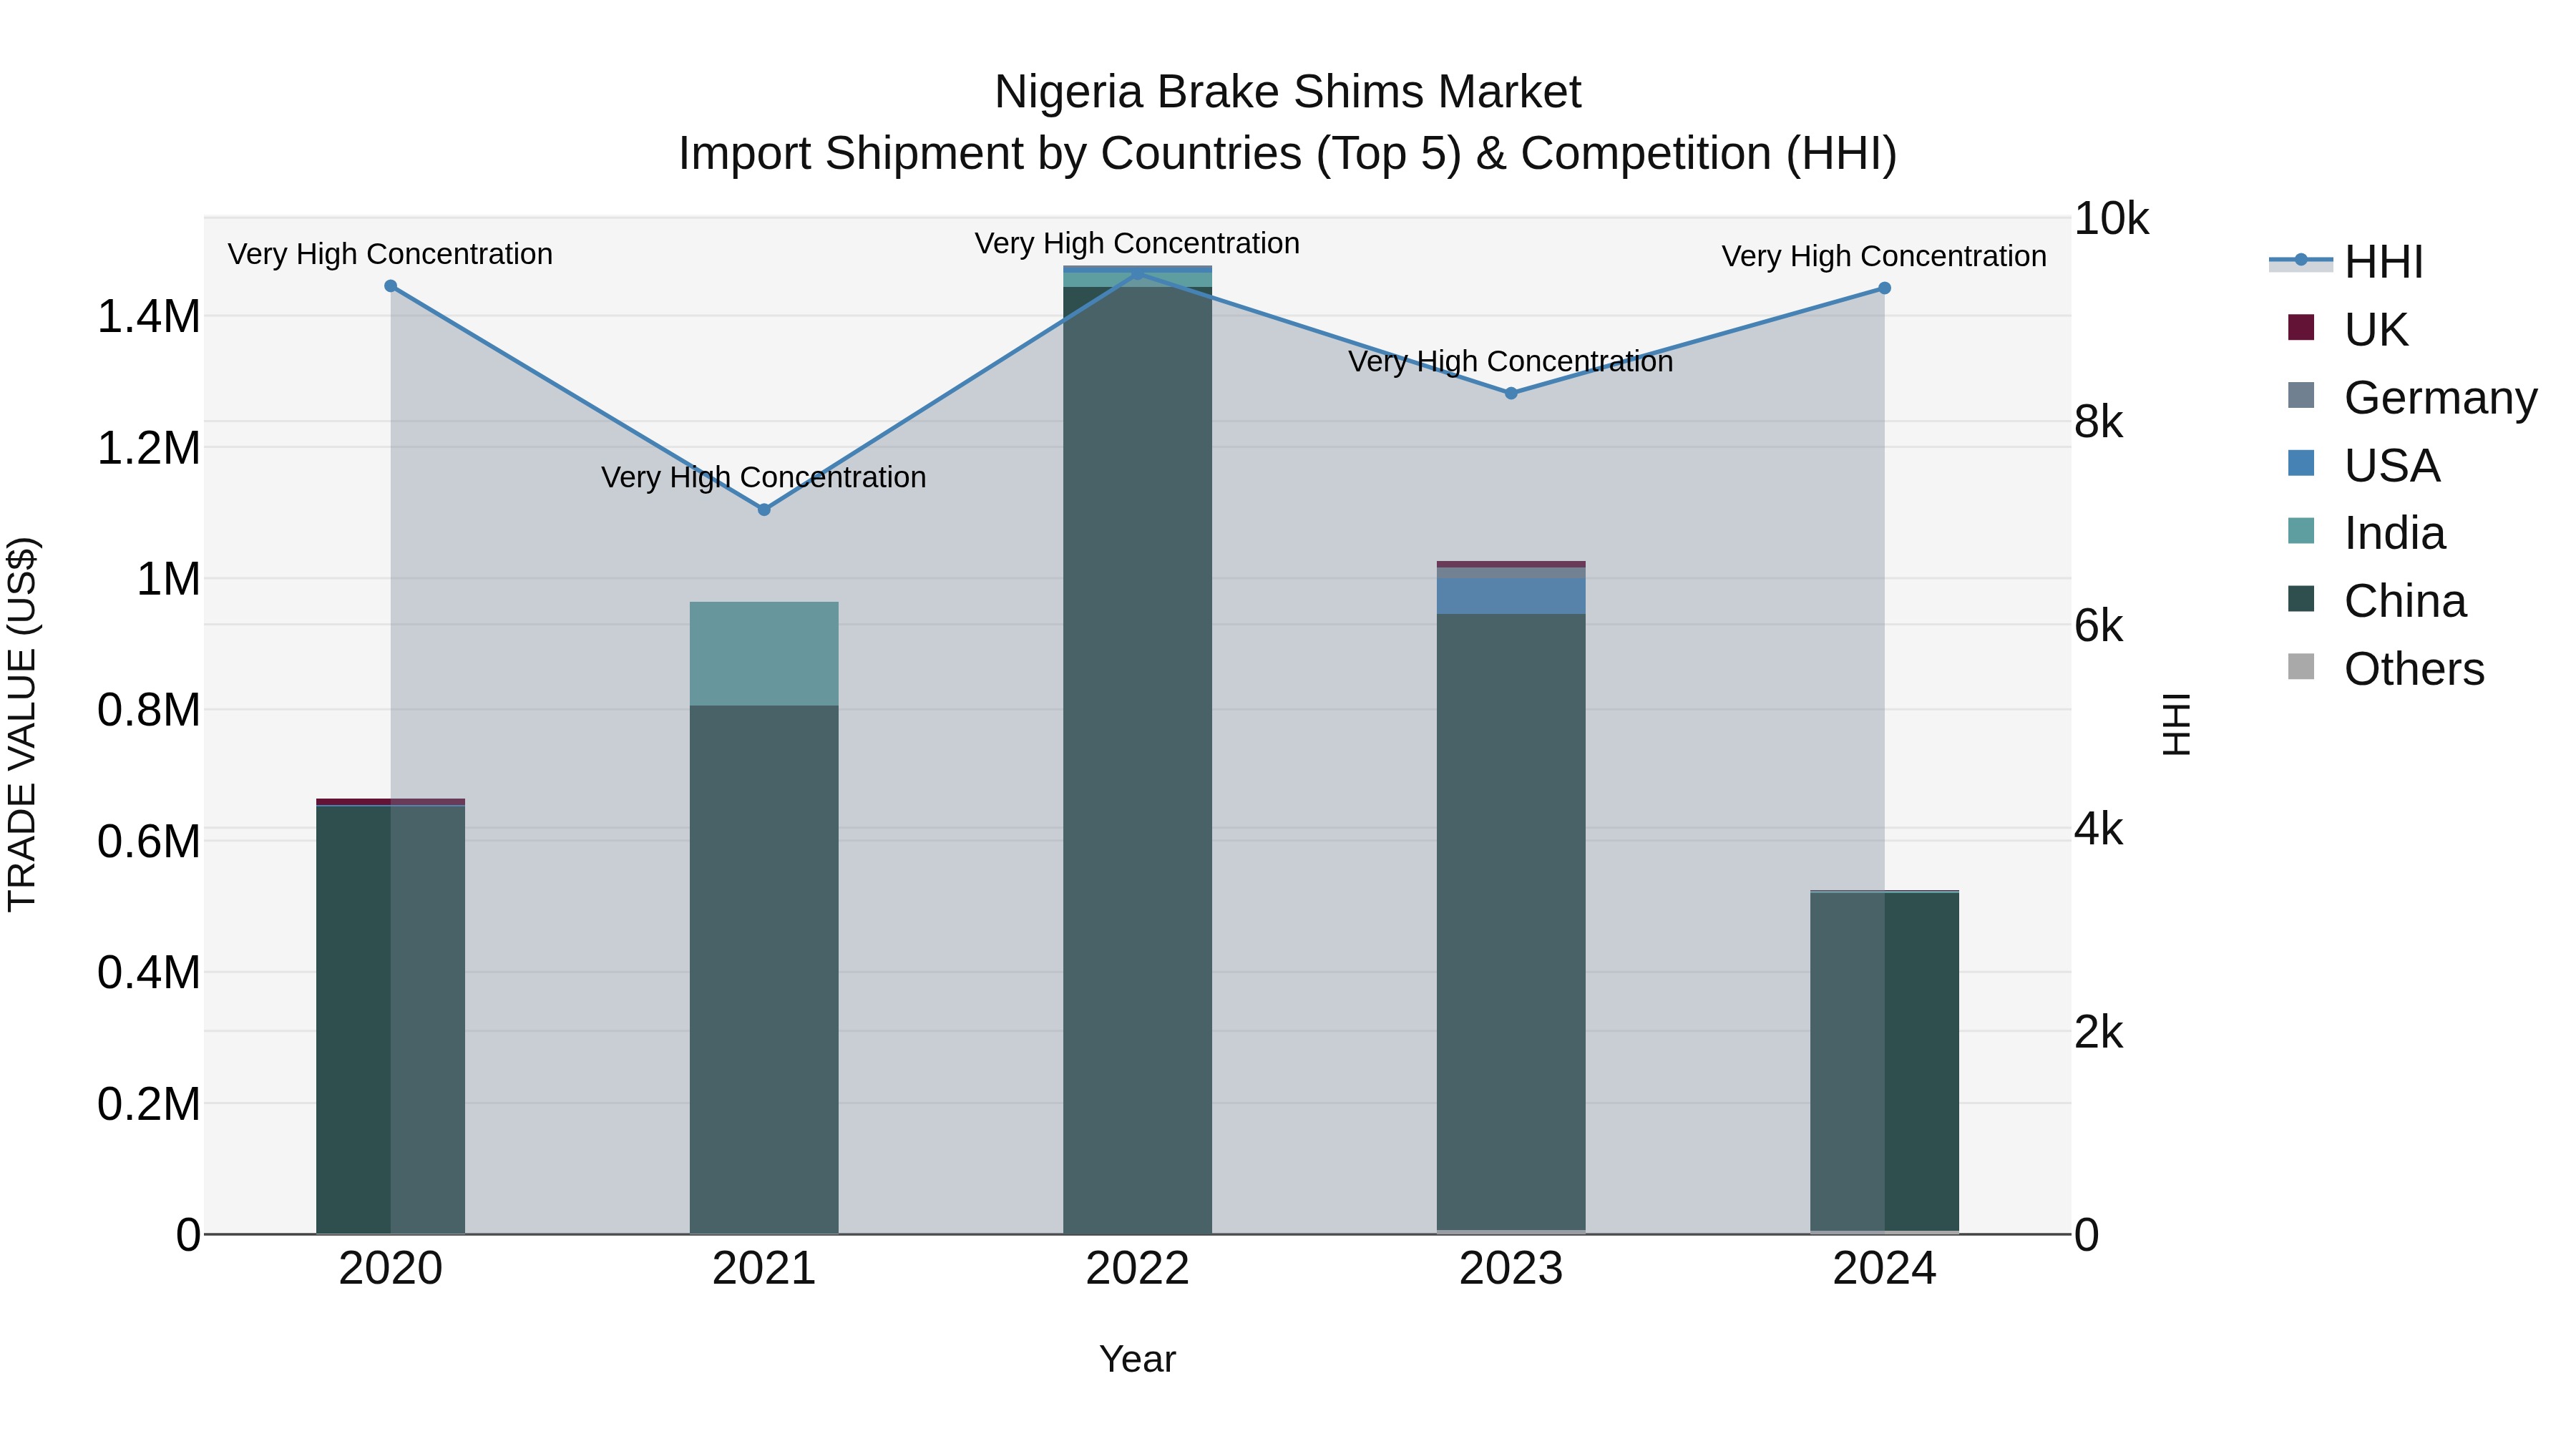2576x1449 pixels.
Task: Click the 10k tick on the HHI axis
Action: click(x=2111, y=219)
